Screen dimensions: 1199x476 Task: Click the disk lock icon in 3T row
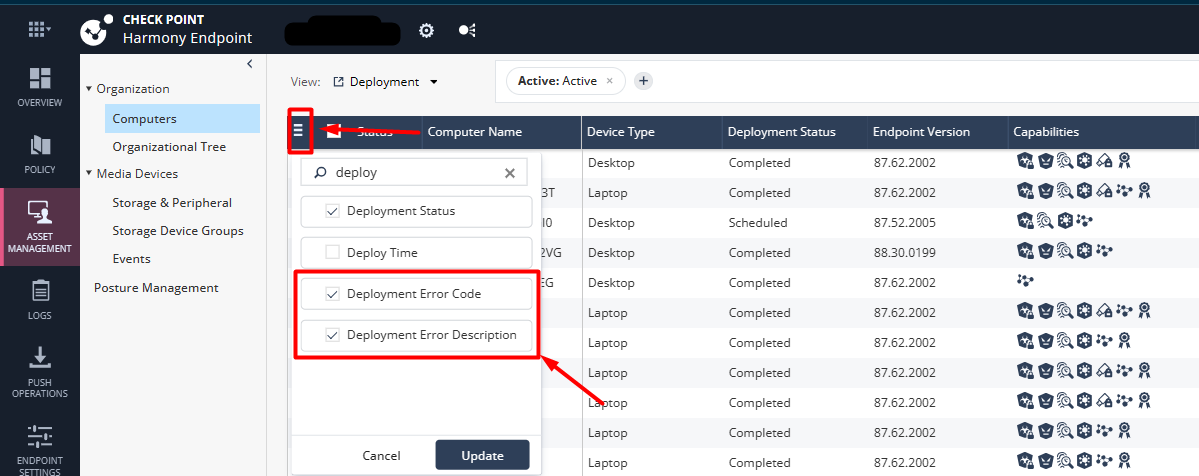1103,192
